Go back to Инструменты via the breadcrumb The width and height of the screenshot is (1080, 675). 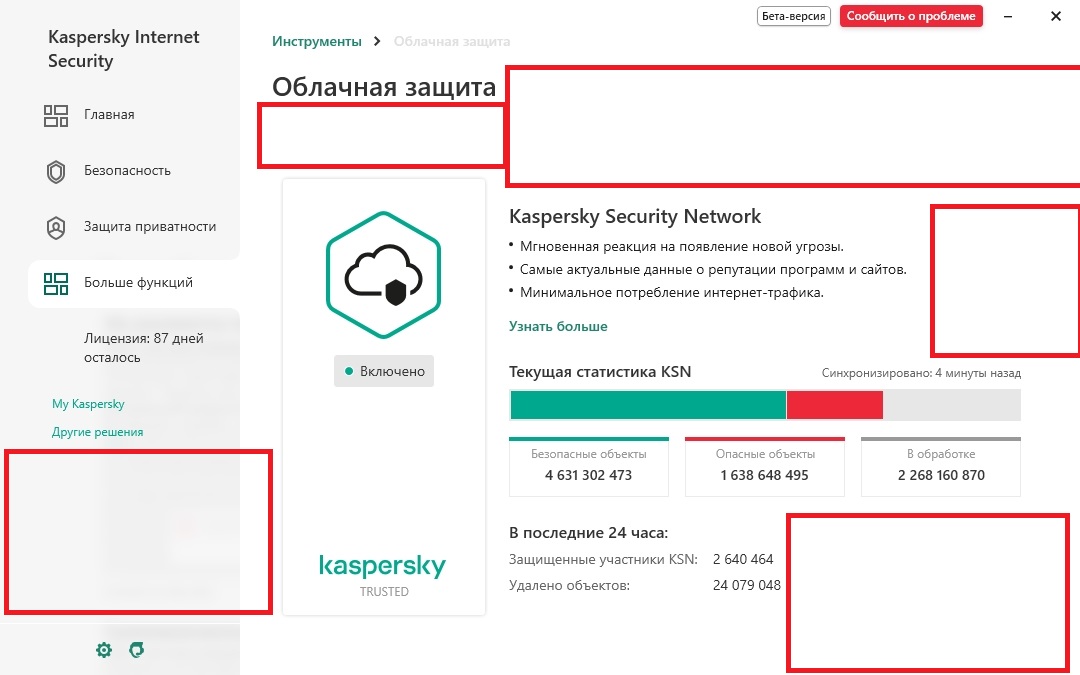[x=317, y=41]
